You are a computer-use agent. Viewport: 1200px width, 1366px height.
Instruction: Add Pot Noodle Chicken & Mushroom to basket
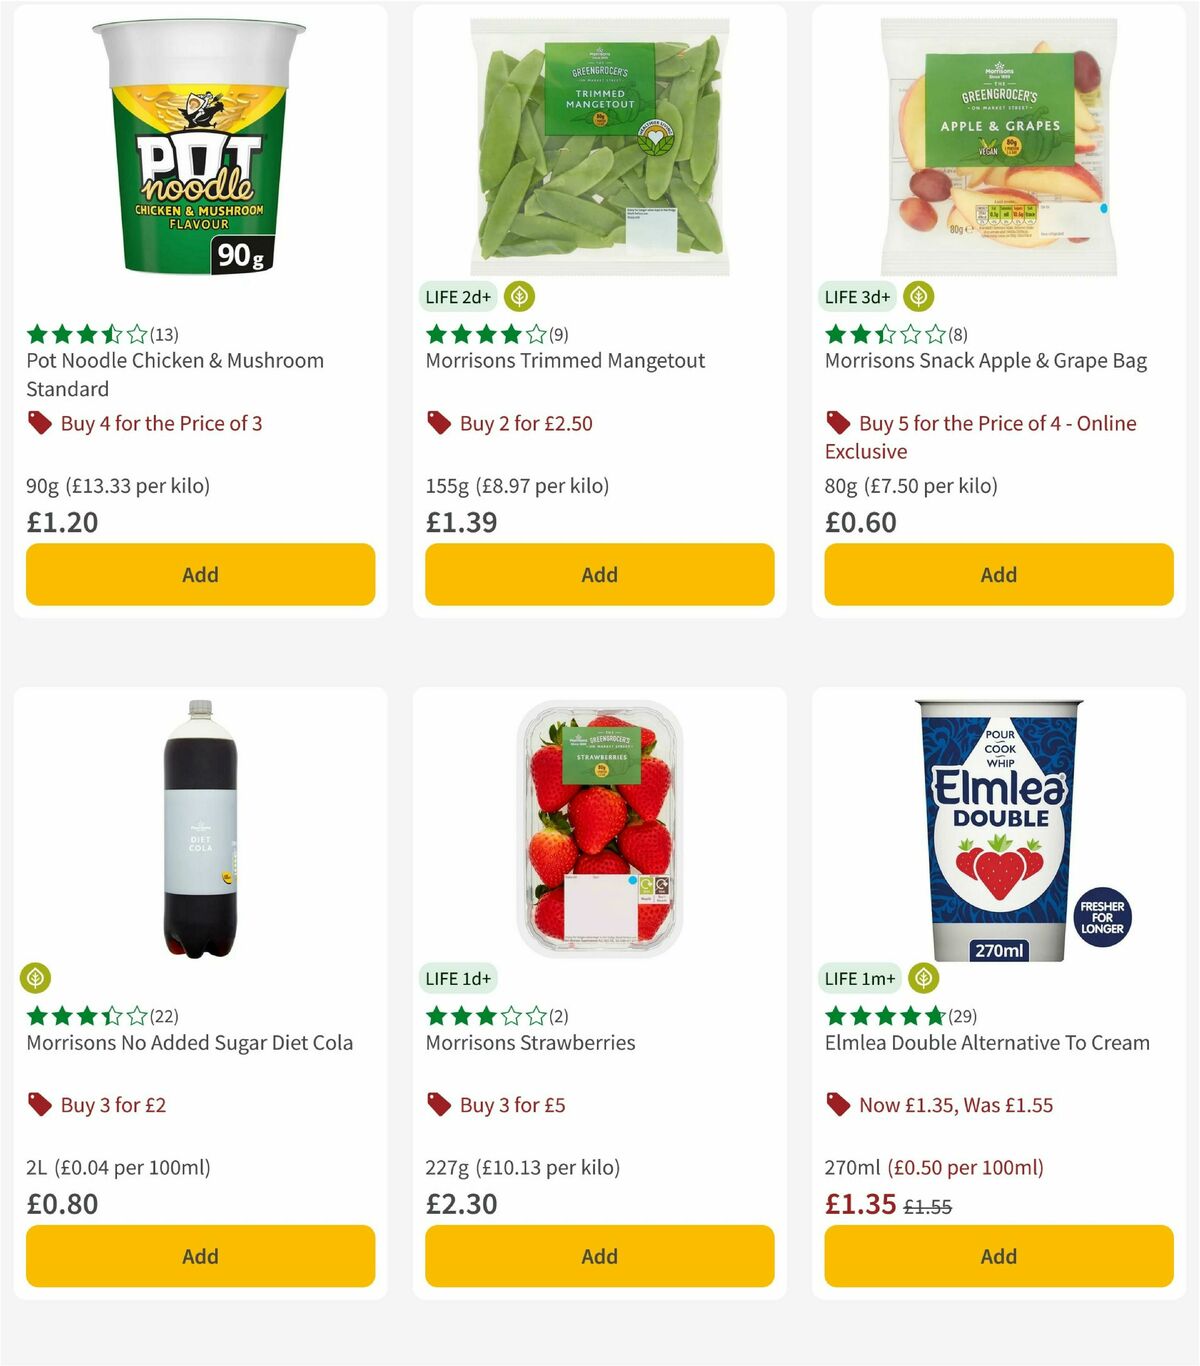click(x=200, y=574)
